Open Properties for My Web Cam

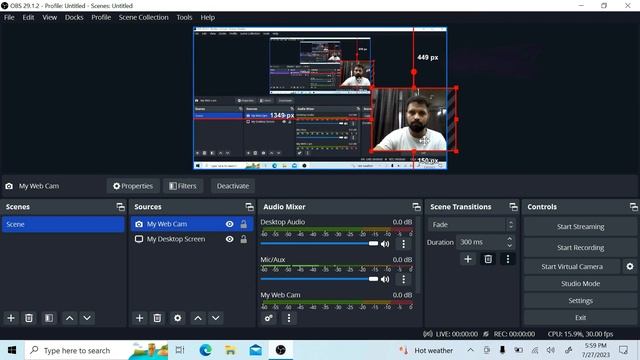pyautogui.click(x=133, y=186)
